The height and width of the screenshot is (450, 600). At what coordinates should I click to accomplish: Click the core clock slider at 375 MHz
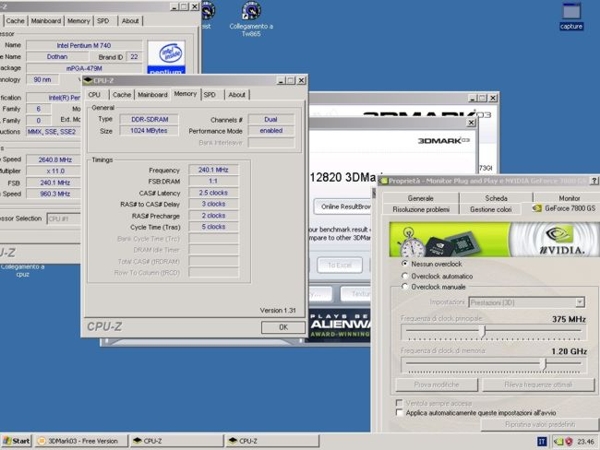tap(483, 331)
